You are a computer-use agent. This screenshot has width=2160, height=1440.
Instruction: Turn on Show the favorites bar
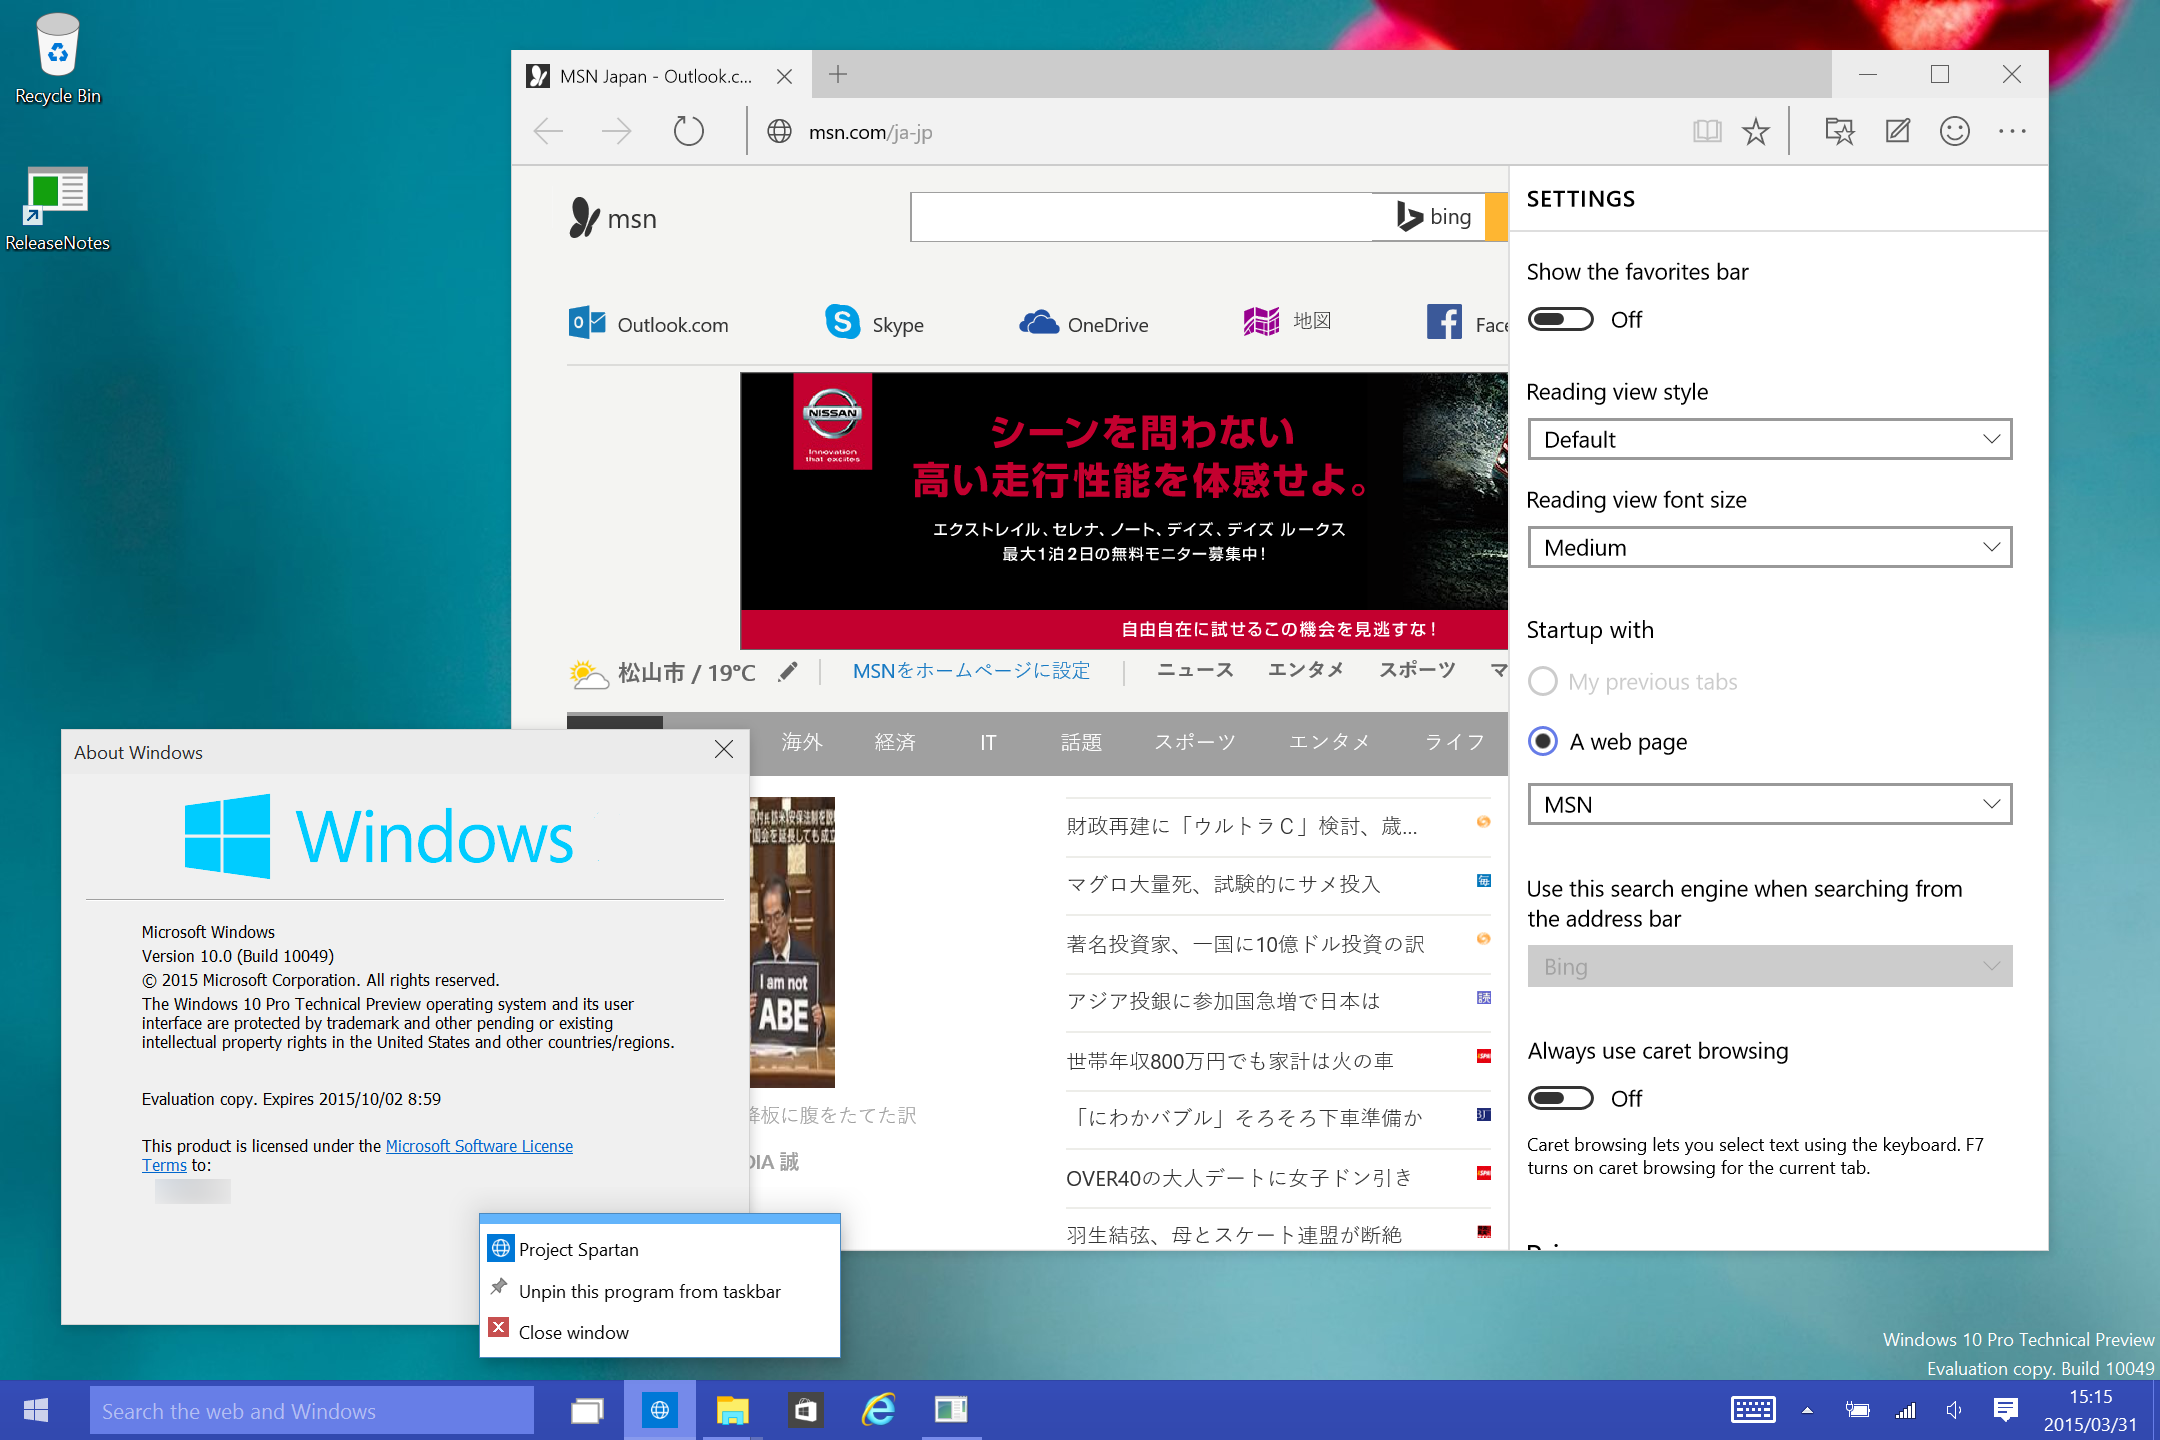(x=1560, y=319)
